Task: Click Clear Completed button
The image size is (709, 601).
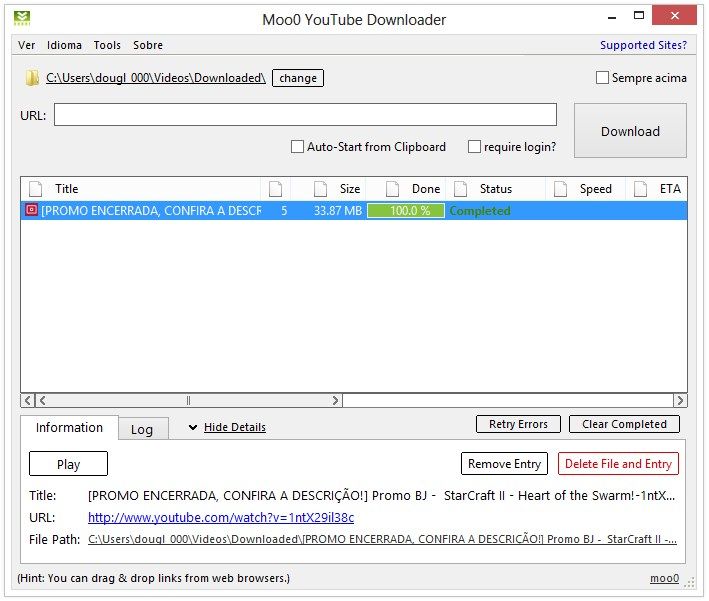Action: (x=624, y=424)
